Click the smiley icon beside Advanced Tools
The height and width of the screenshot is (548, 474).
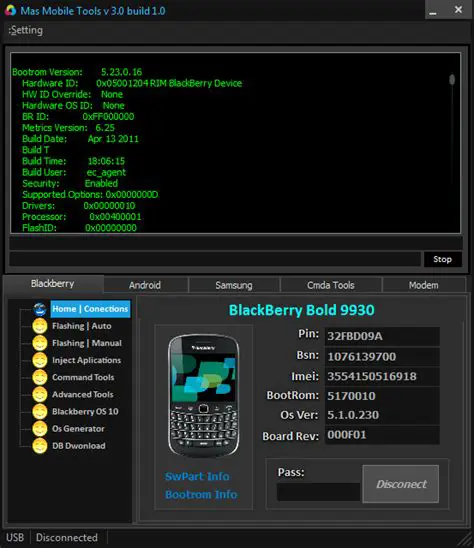[x=40, y=395]
